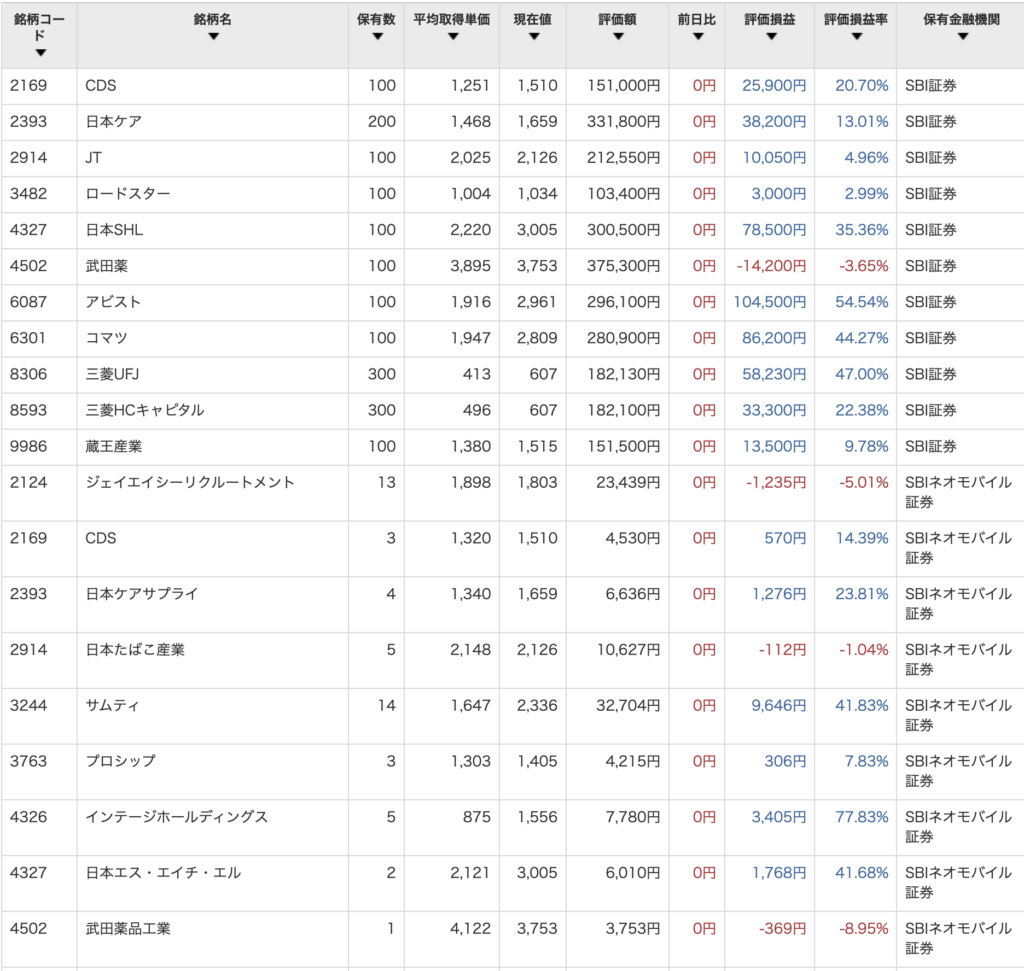
Task: Click stock code 8306
Action: coord(28,374)
